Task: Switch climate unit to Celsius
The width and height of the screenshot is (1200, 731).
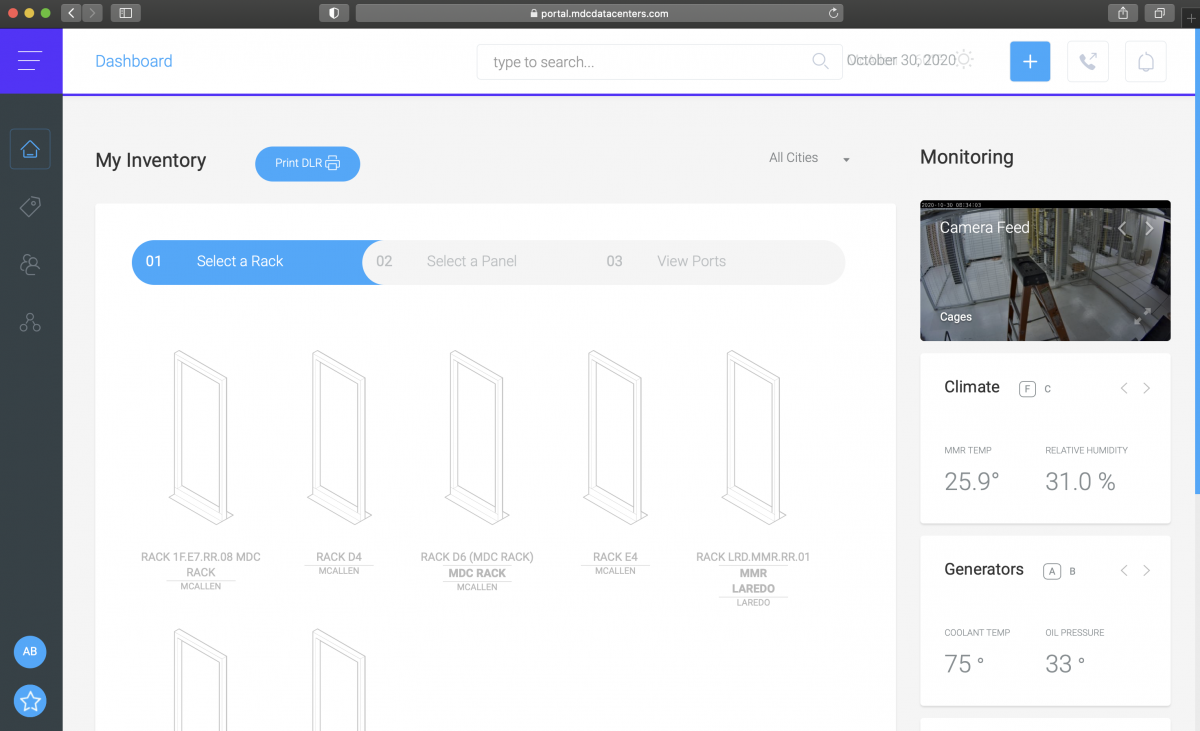Action: (x=1048, y=389)
